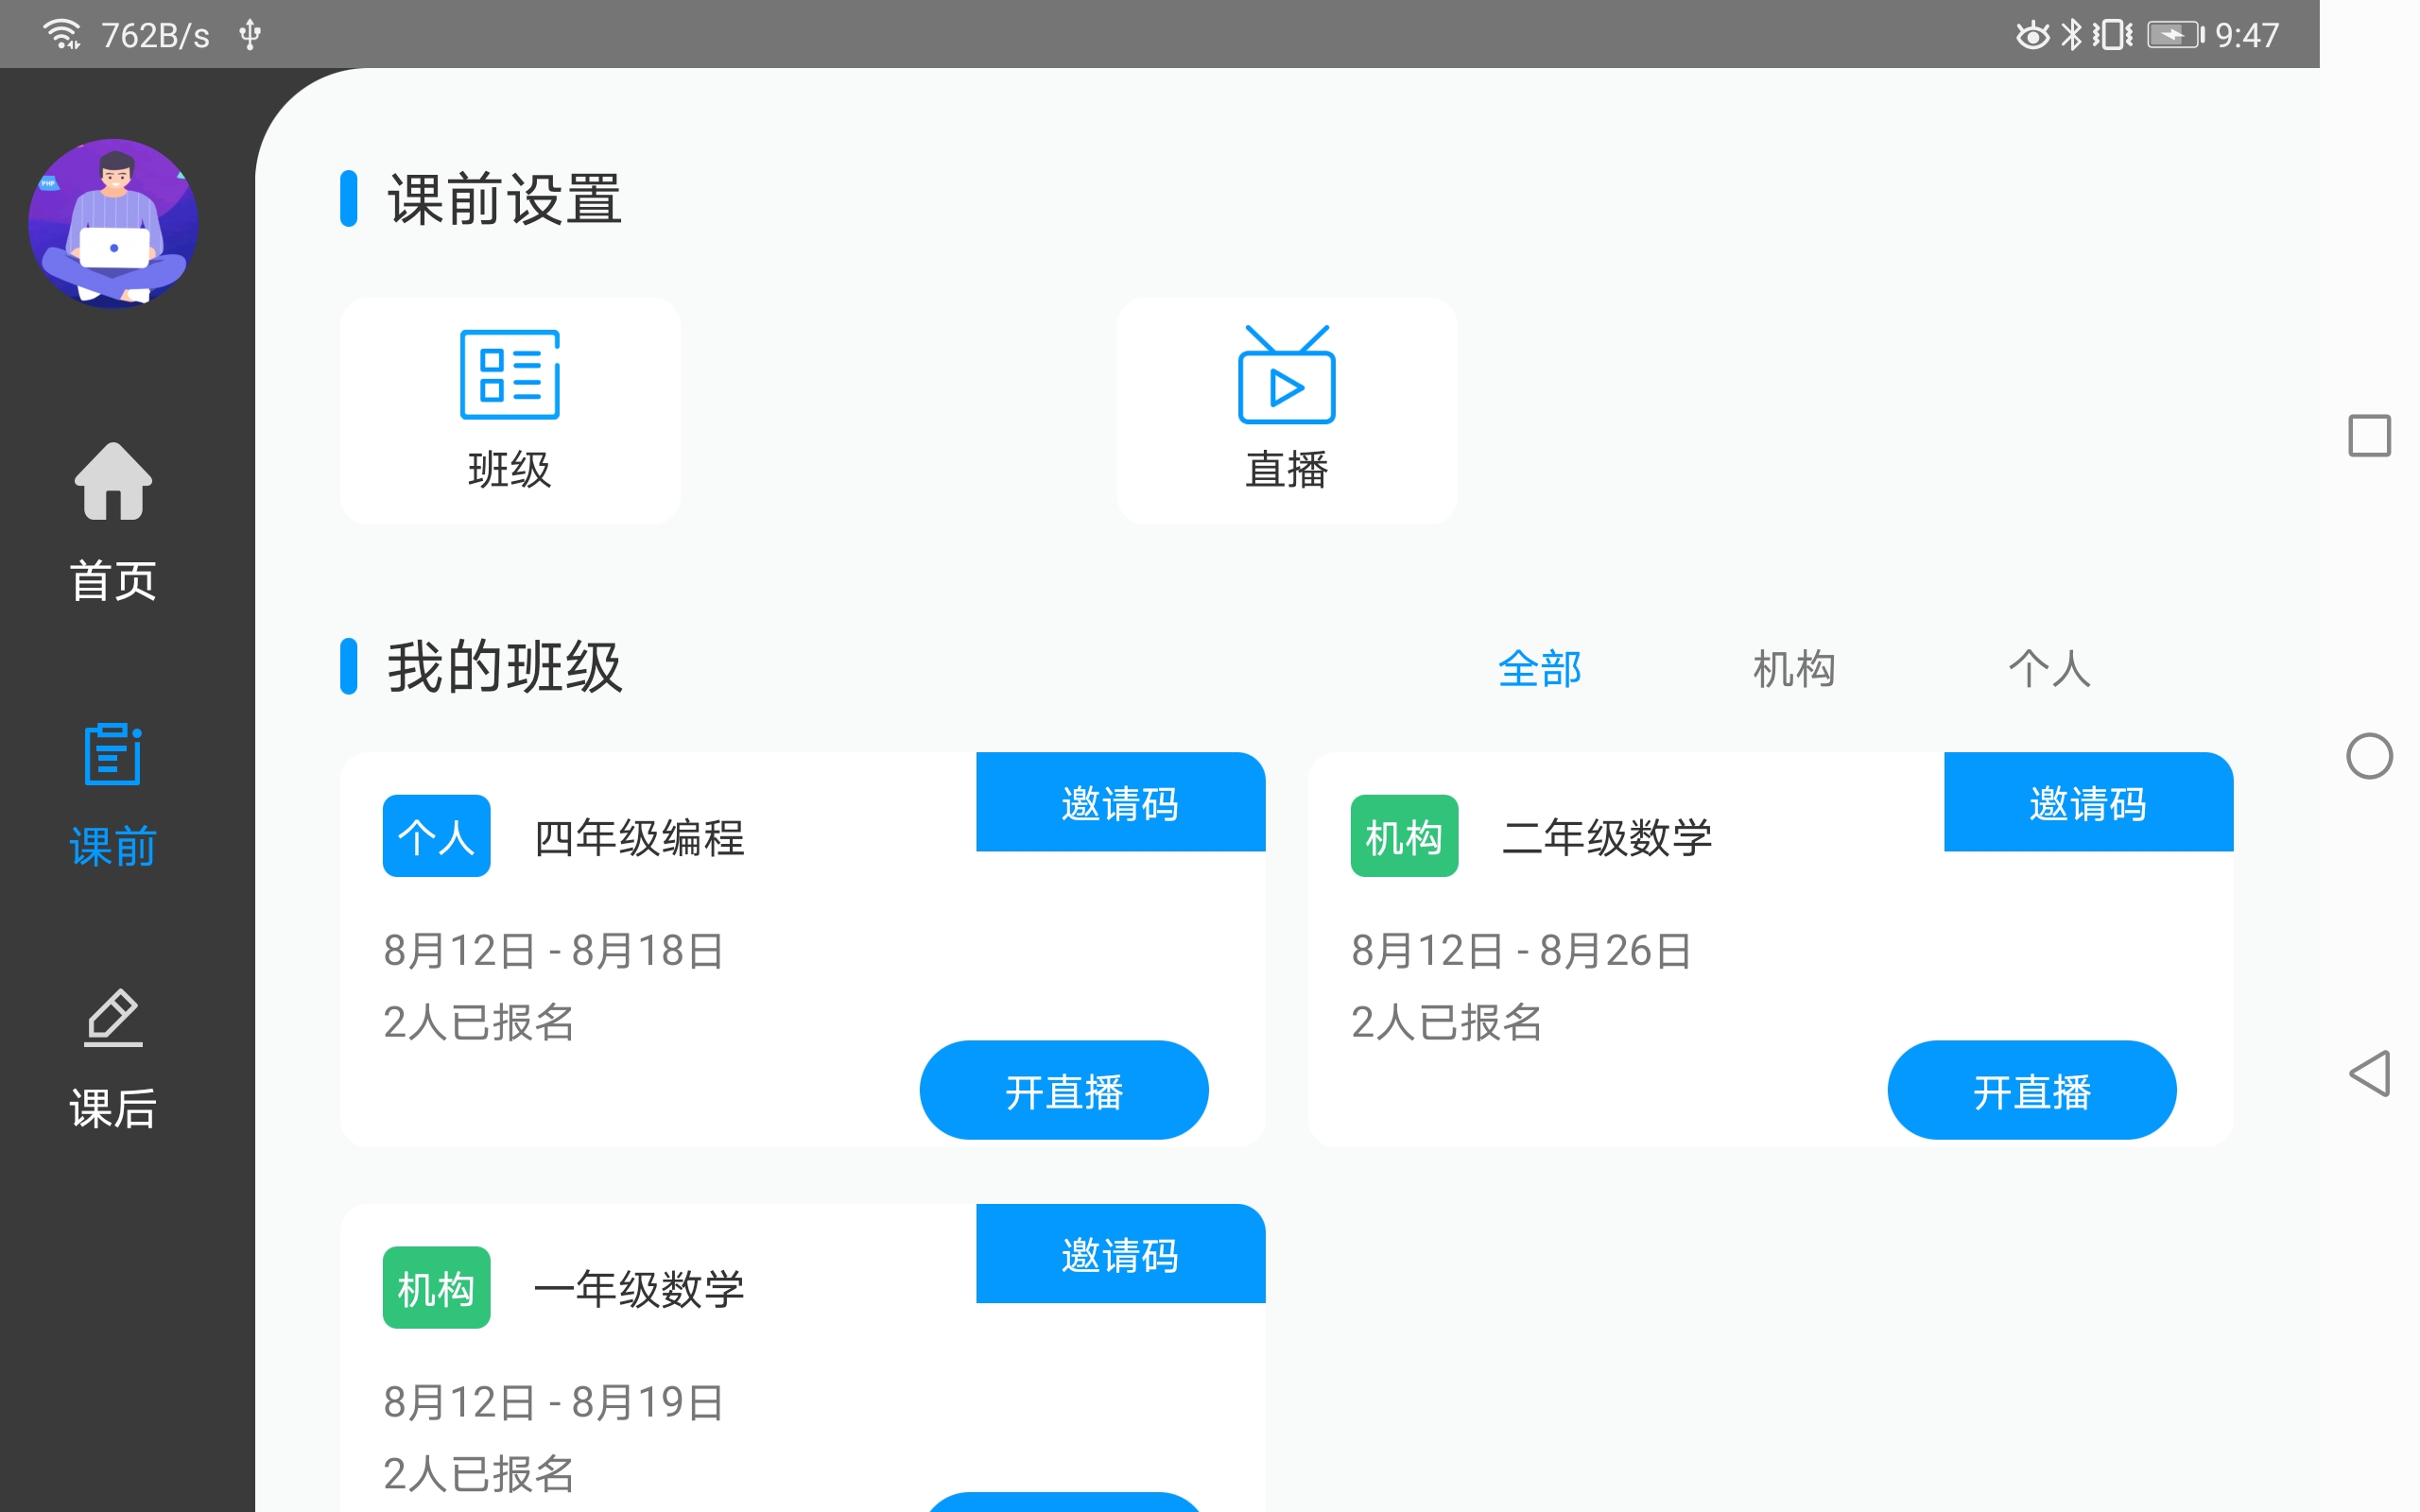Show invitation code for 一年级数学 class
This screenshot has width=2420, height=1512.
1120,1254
